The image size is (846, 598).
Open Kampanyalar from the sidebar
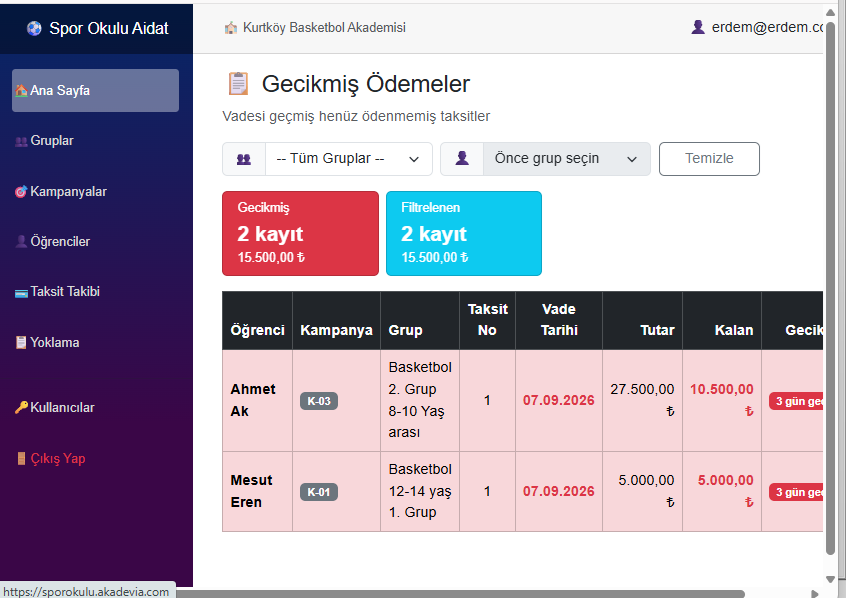[95, 192]
